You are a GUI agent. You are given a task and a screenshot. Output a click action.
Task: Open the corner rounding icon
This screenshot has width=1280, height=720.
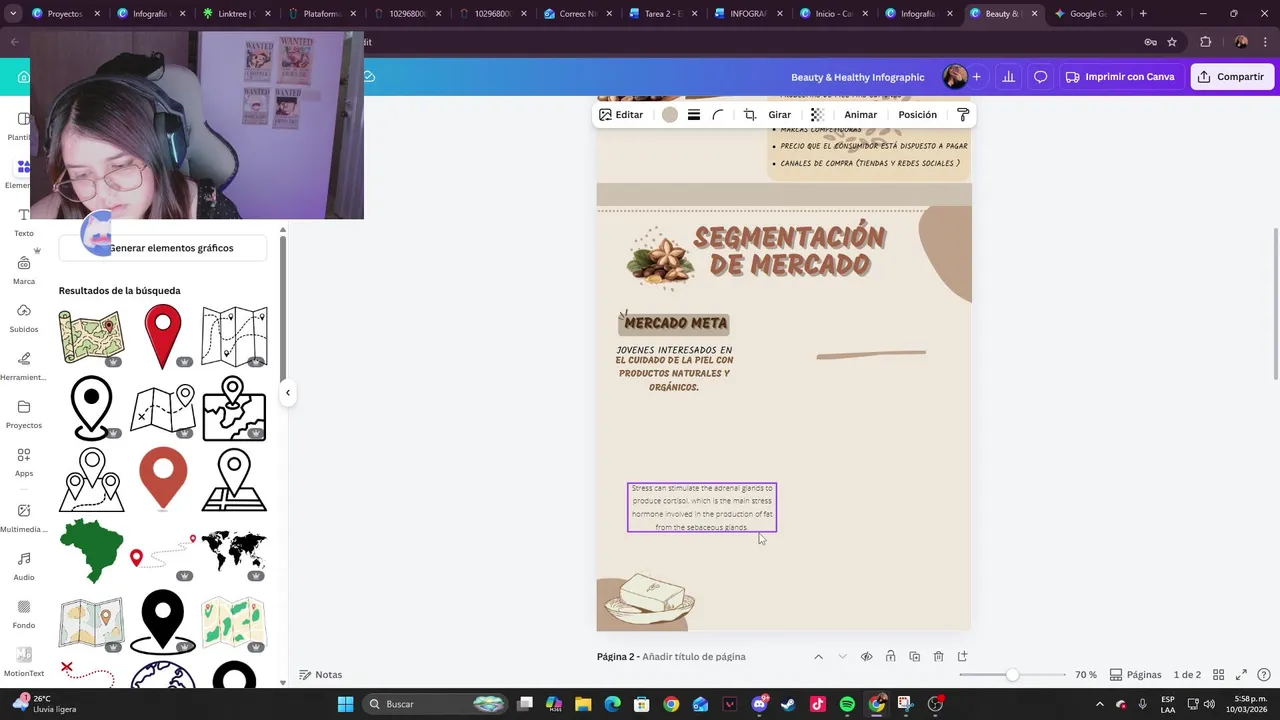[x=718, y=115]
